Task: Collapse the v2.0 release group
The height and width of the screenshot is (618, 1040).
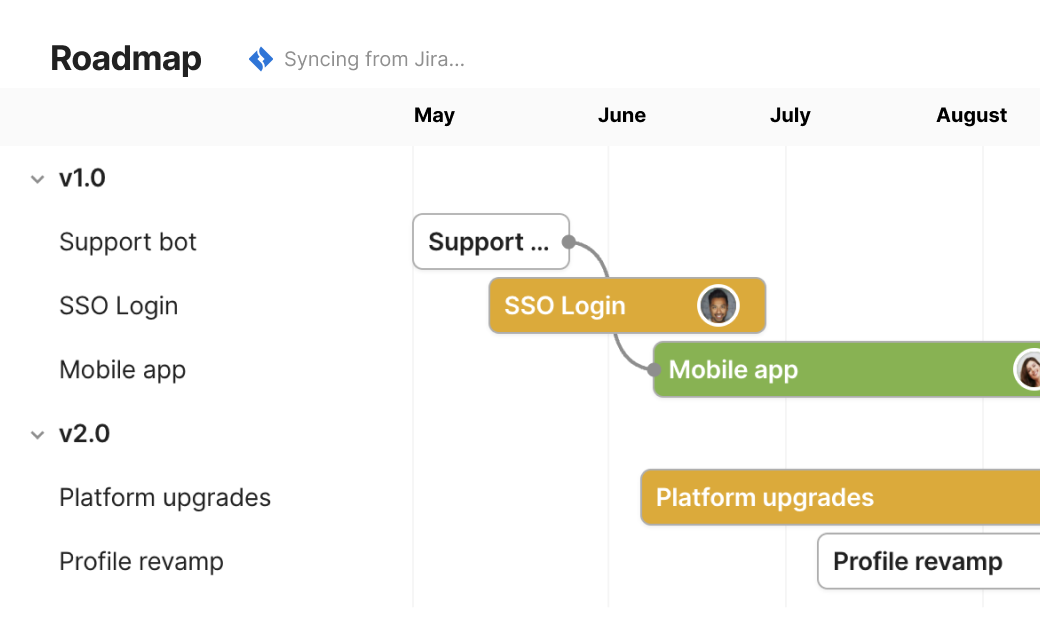Action: point(38,434)
